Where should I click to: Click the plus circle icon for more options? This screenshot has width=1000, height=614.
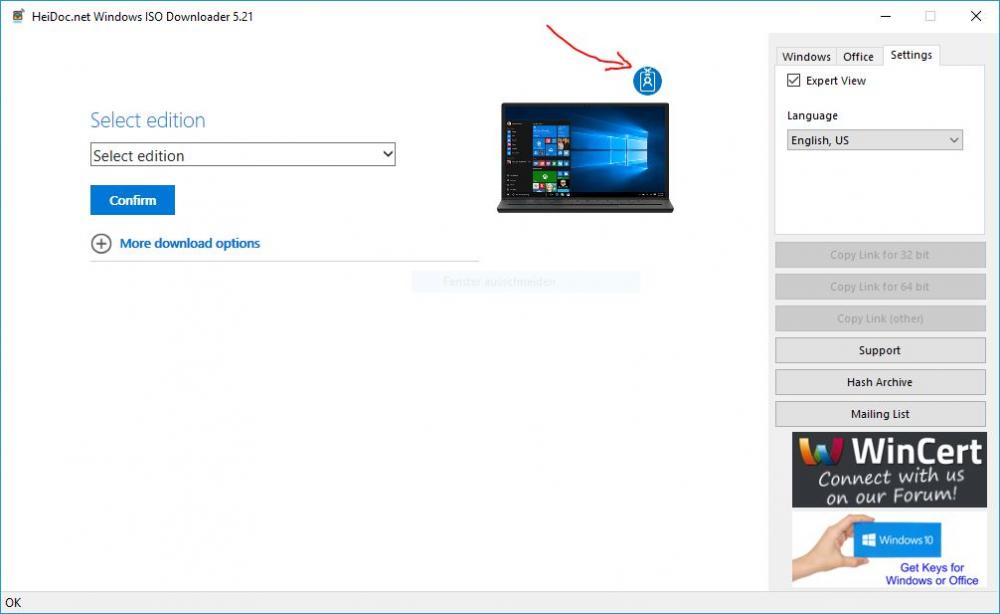pyautogui.click(x=101, y=243)
